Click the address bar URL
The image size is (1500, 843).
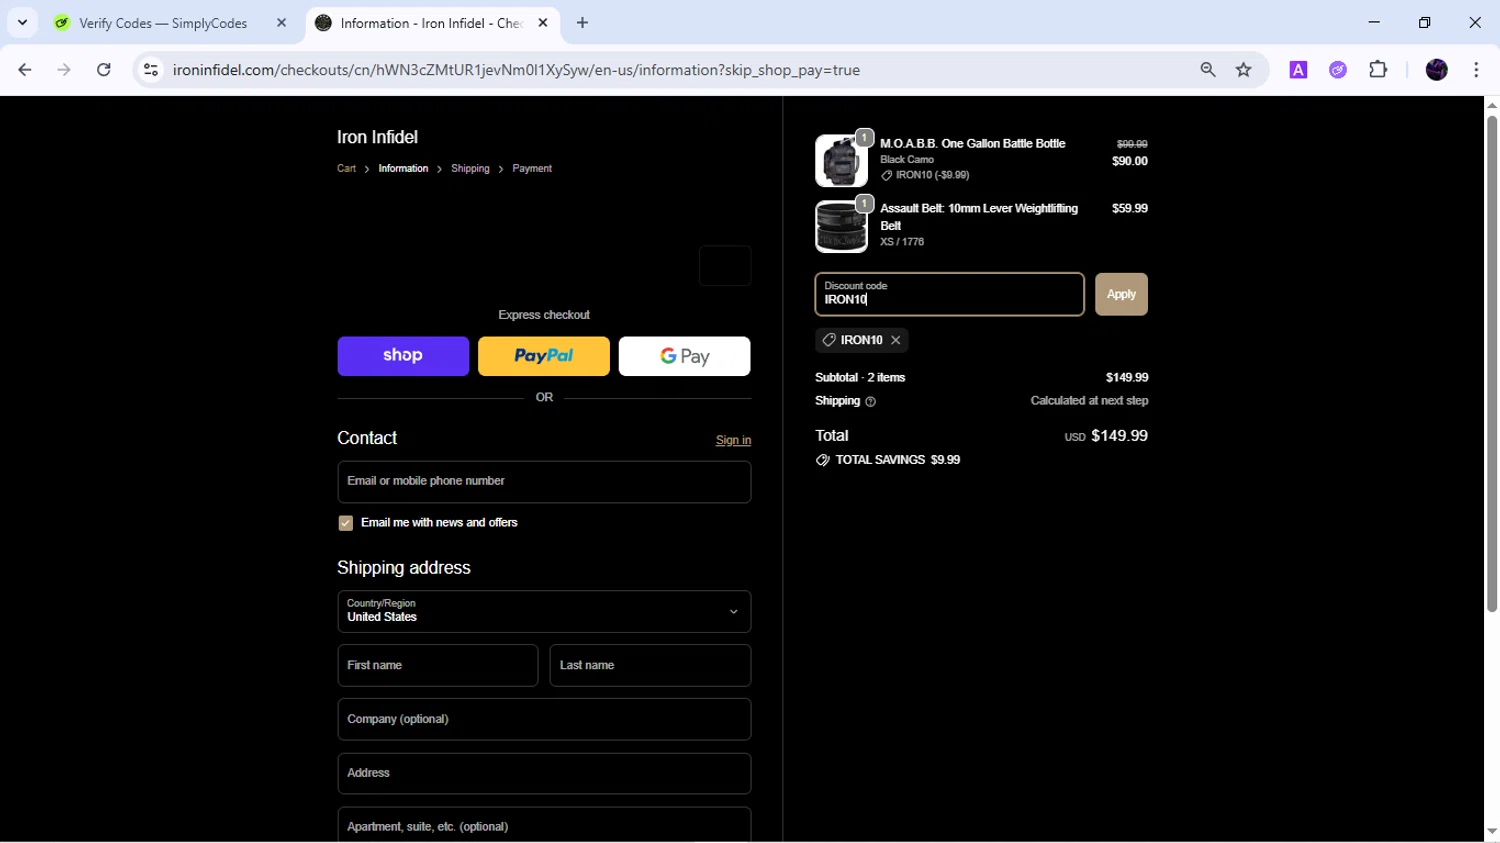pyautogui.click(x=516, y=70)
